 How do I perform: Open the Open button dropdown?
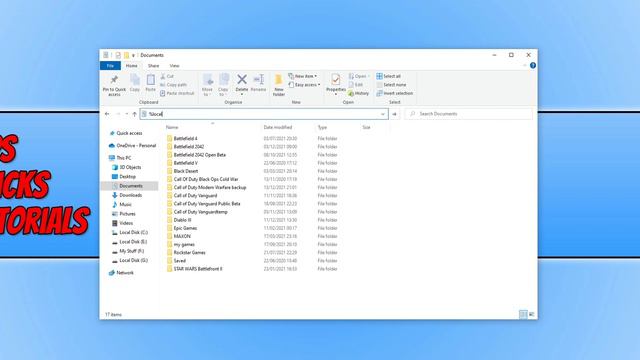[359, 76]
